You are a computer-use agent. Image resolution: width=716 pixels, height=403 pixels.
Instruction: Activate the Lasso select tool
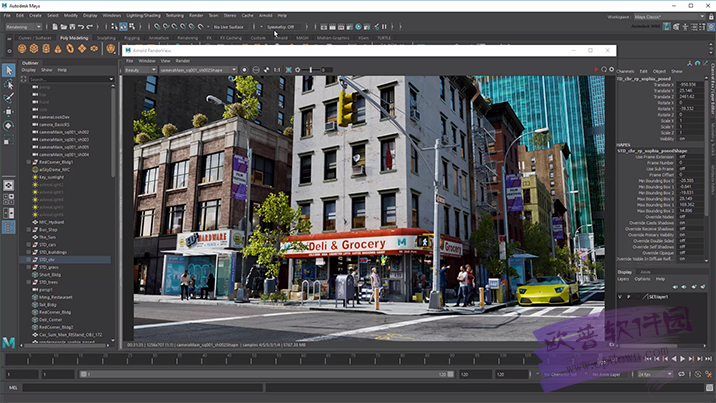(9, 84)
